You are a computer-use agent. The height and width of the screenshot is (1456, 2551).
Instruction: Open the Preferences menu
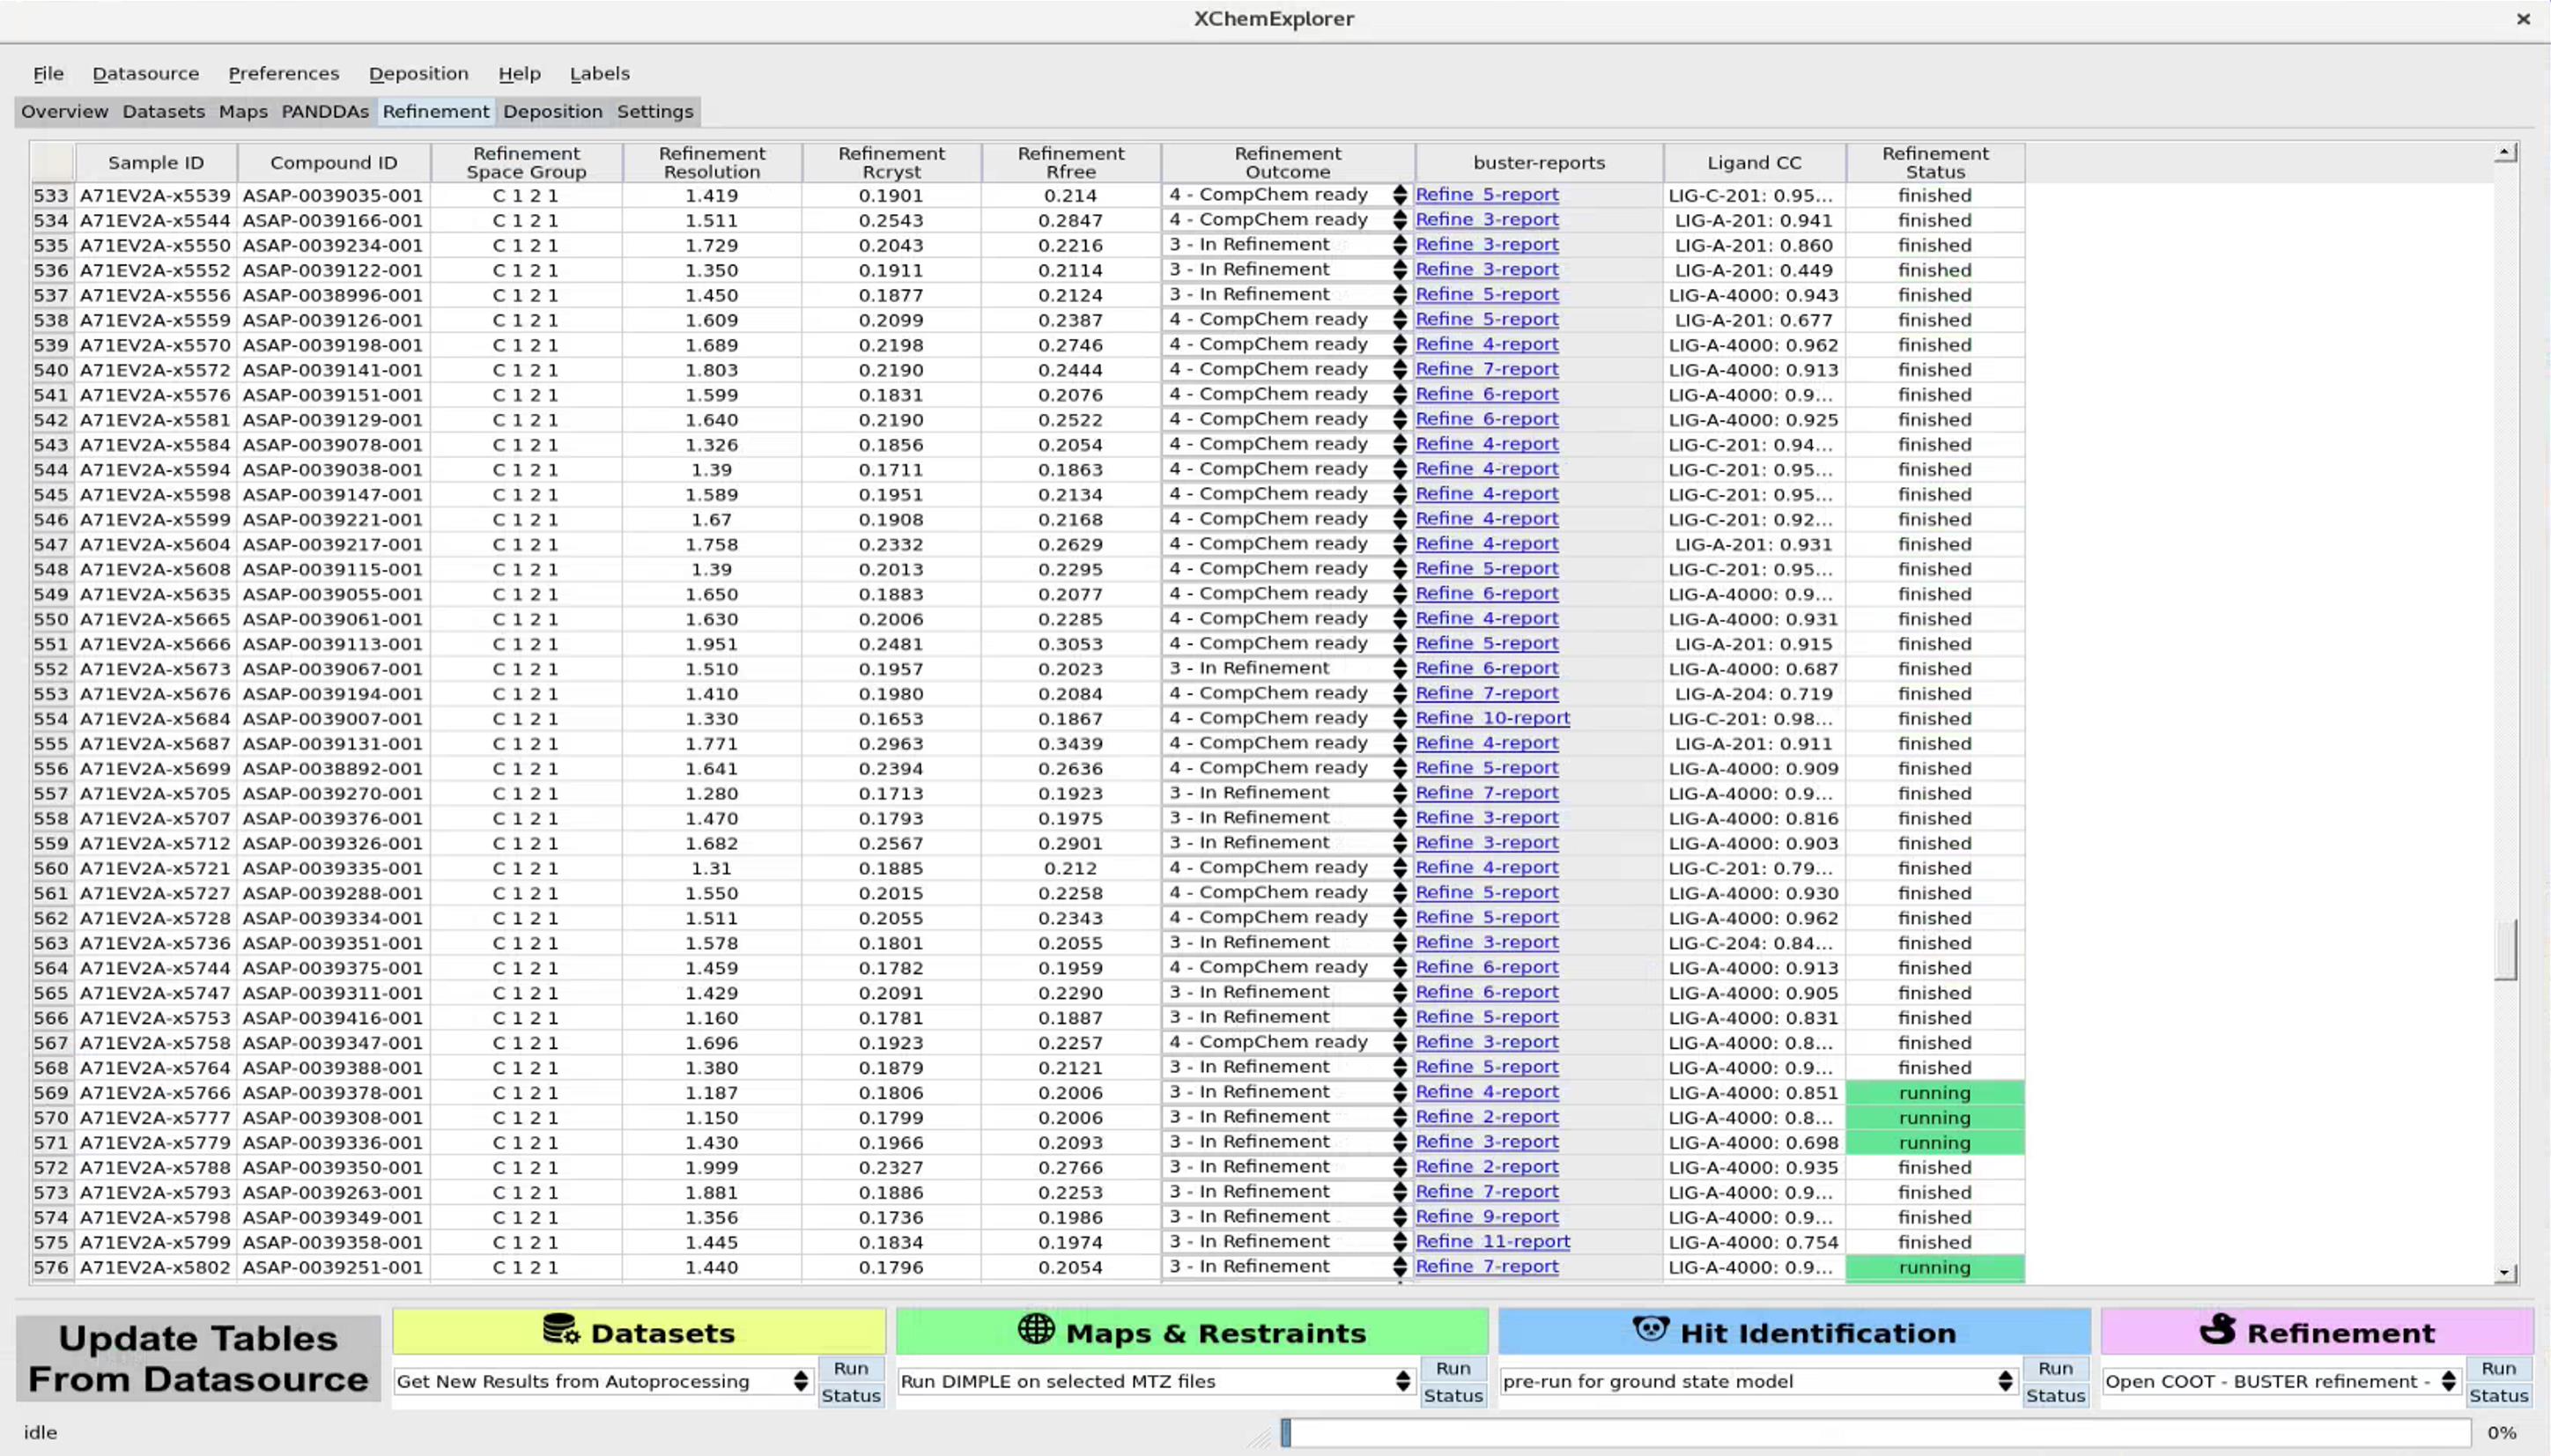click(x=284, y=73)
